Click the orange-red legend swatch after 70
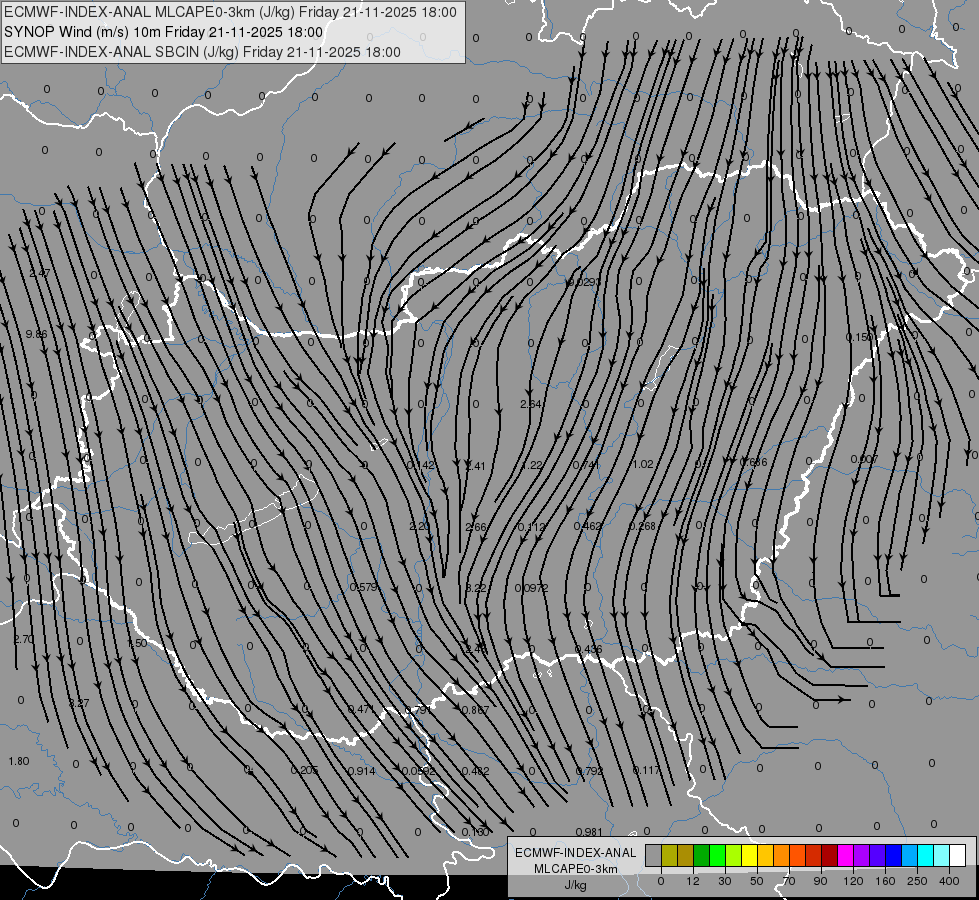Image resolution: width=979 pixels, height=900 pixels. pyautogui.click(x=798, y=855)
